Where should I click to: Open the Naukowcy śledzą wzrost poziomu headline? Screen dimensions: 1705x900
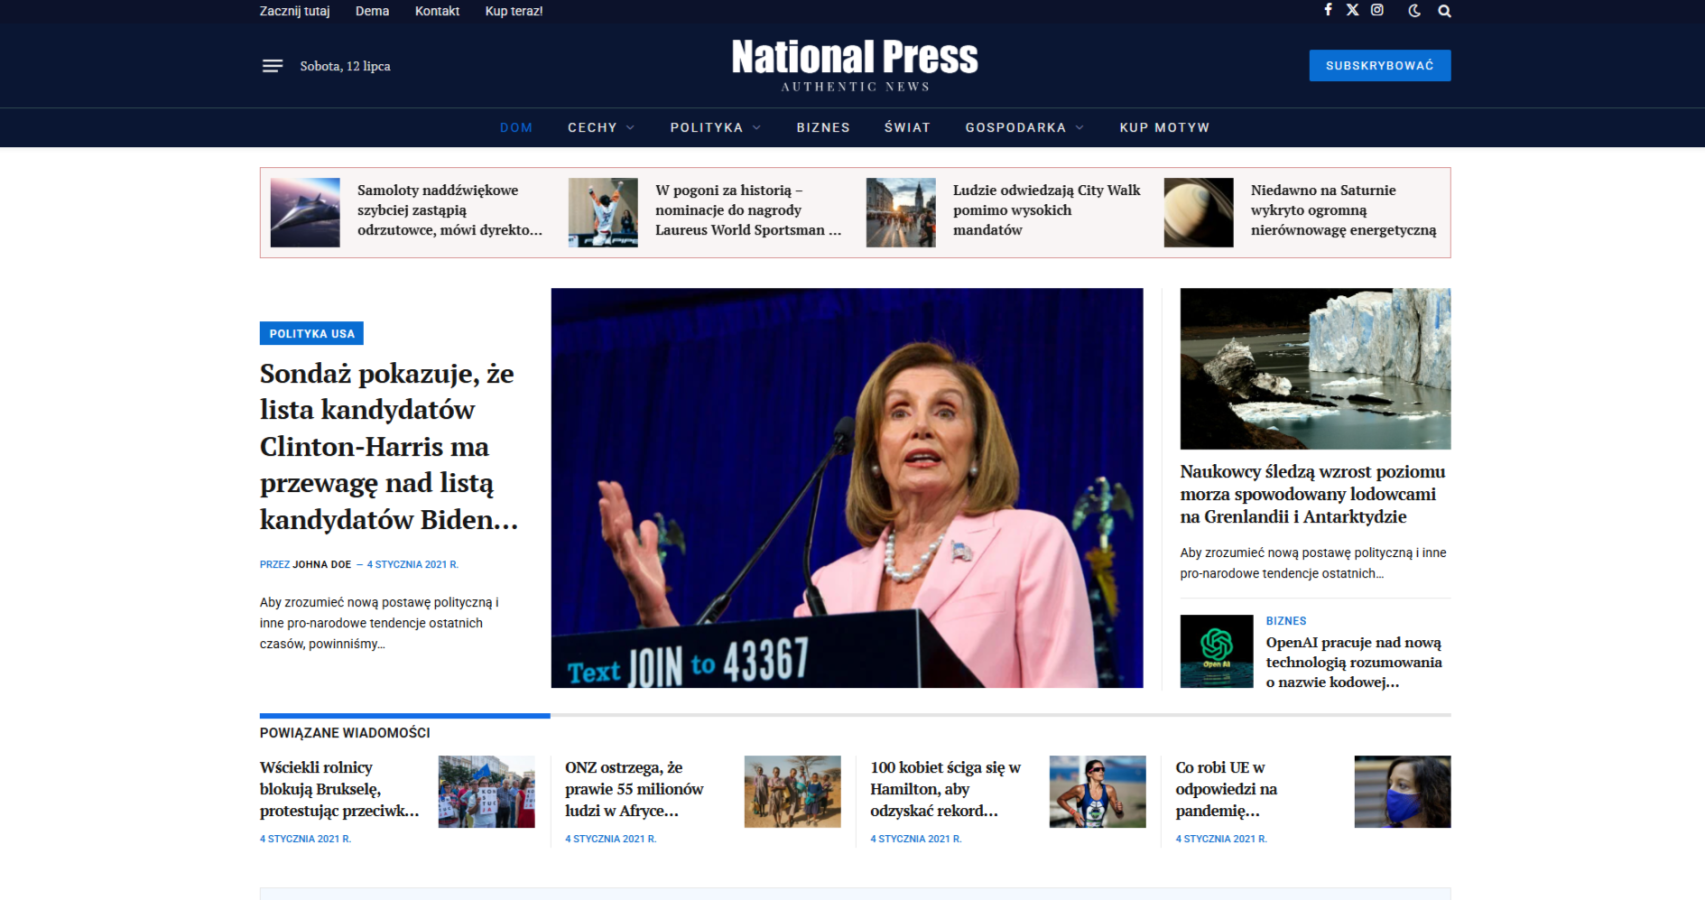click(1313, 494)
